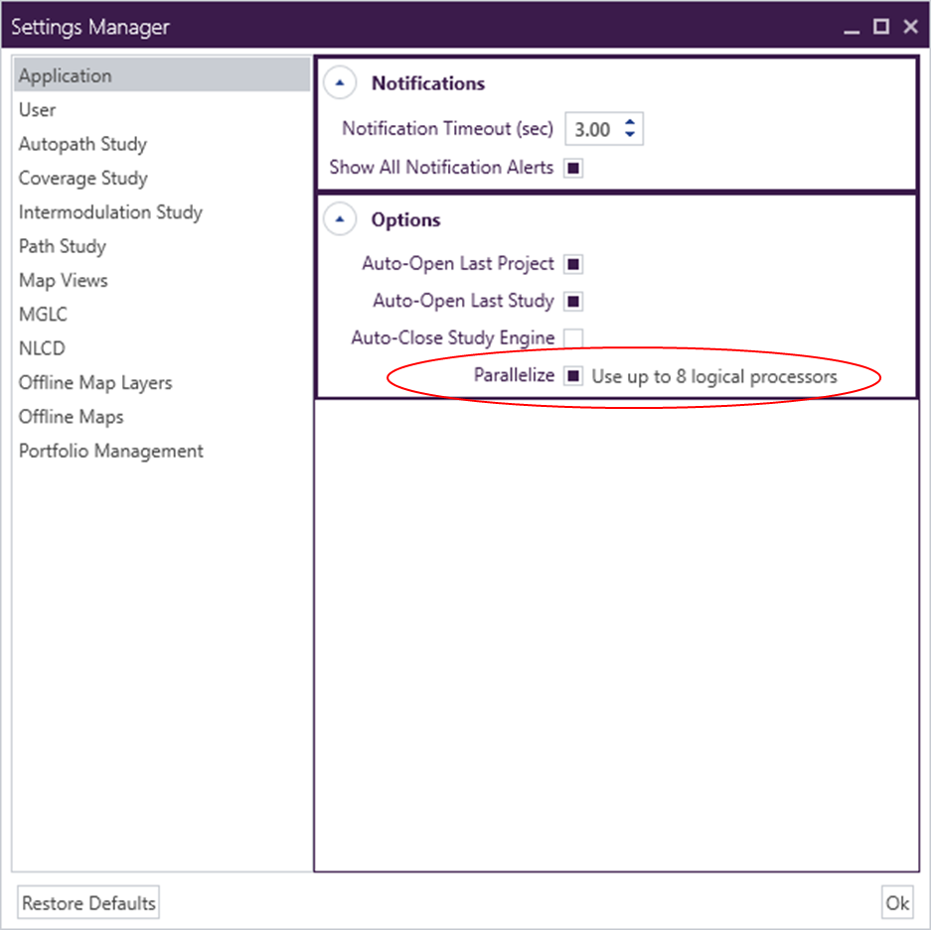Open Portfolio Management settings
Viewport: 931px width, 930px height.
[x=111, y=451]
